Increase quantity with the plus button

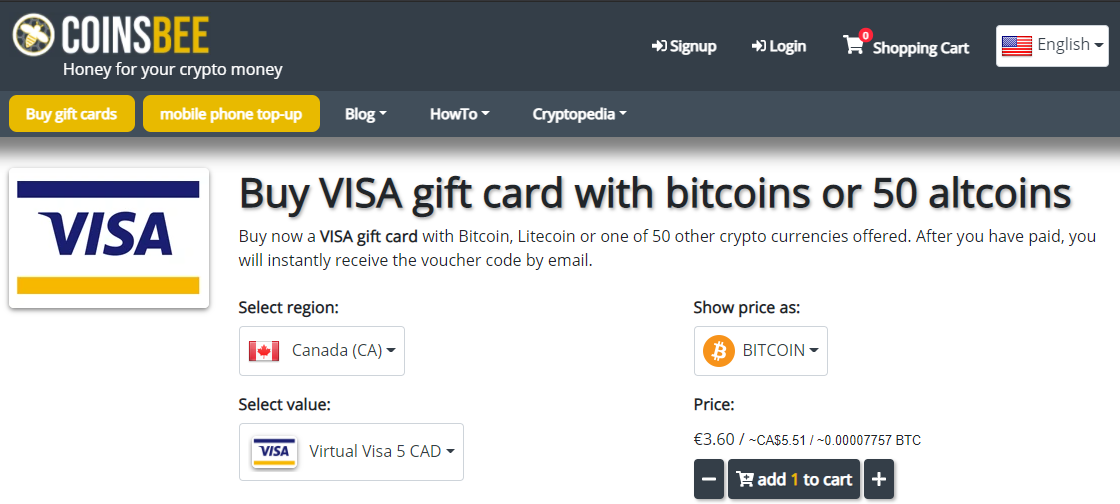[x=879, y=479]
